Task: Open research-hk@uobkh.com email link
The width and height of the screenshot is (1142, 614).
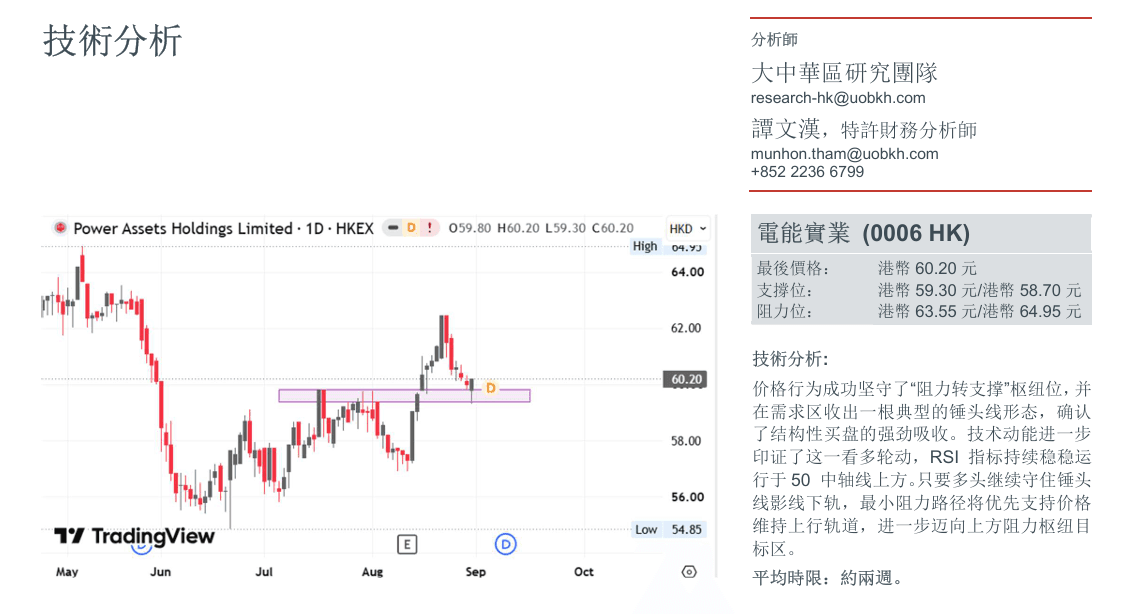Action: 838,98
